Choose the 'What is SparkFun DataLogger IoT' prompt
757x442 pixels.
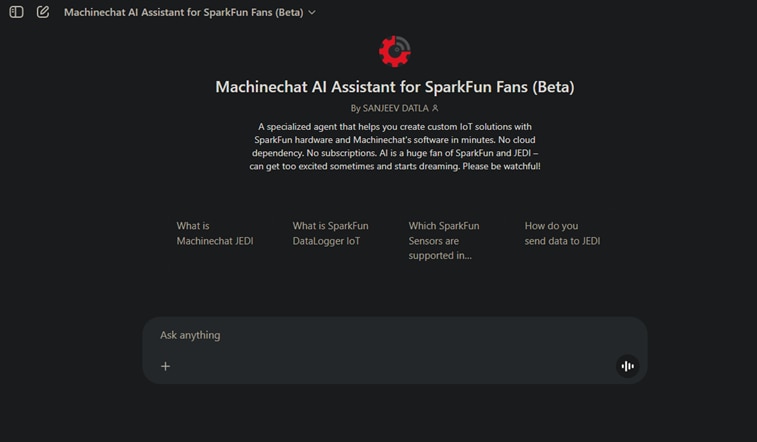click(x=331, y=233)
